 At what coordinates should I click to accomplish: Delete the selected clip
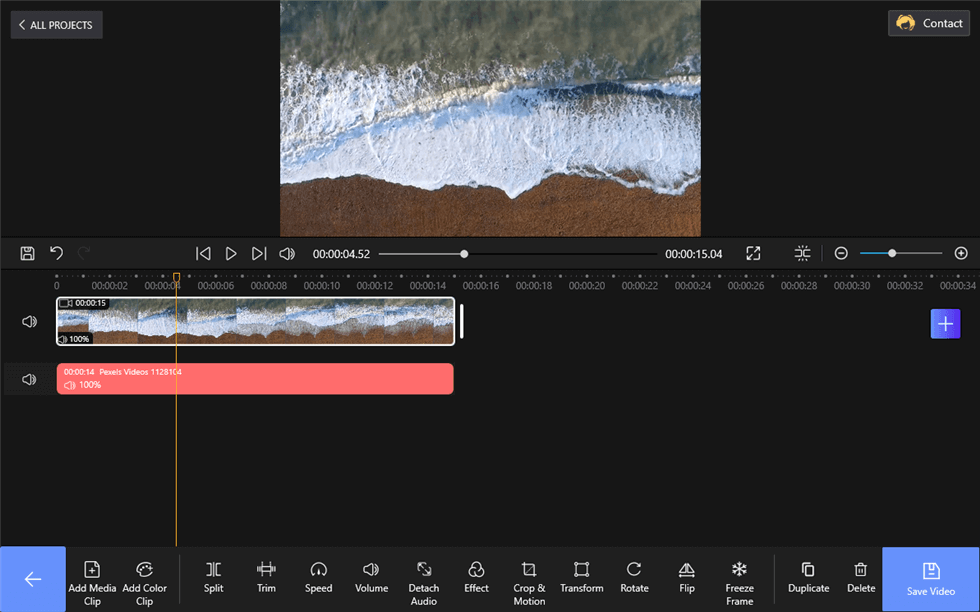coord(861,577)
